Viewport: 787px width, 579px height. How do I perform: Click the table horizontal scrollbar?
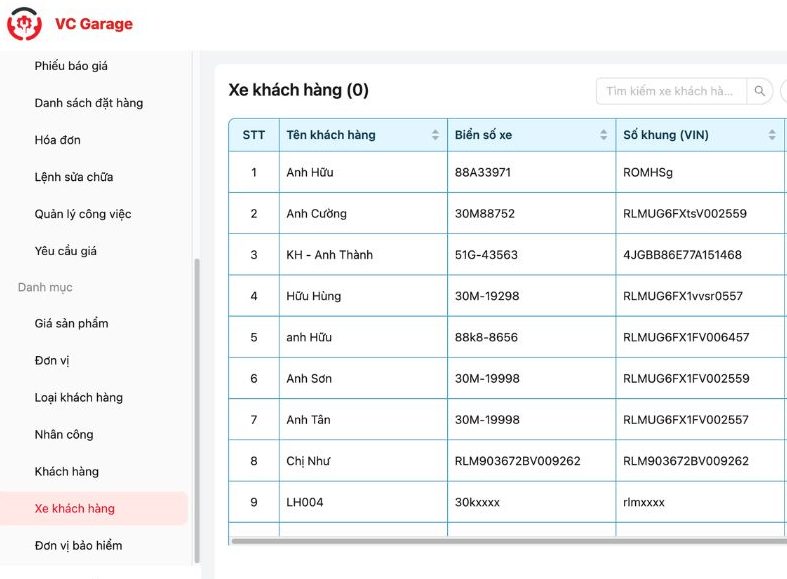pyautogui.click(x=508, y=541)
